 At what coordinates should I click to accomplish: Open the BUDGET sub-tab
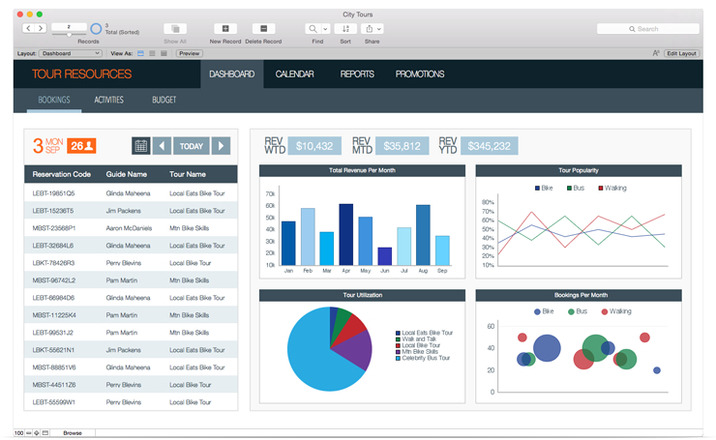[x=164, y=100]
